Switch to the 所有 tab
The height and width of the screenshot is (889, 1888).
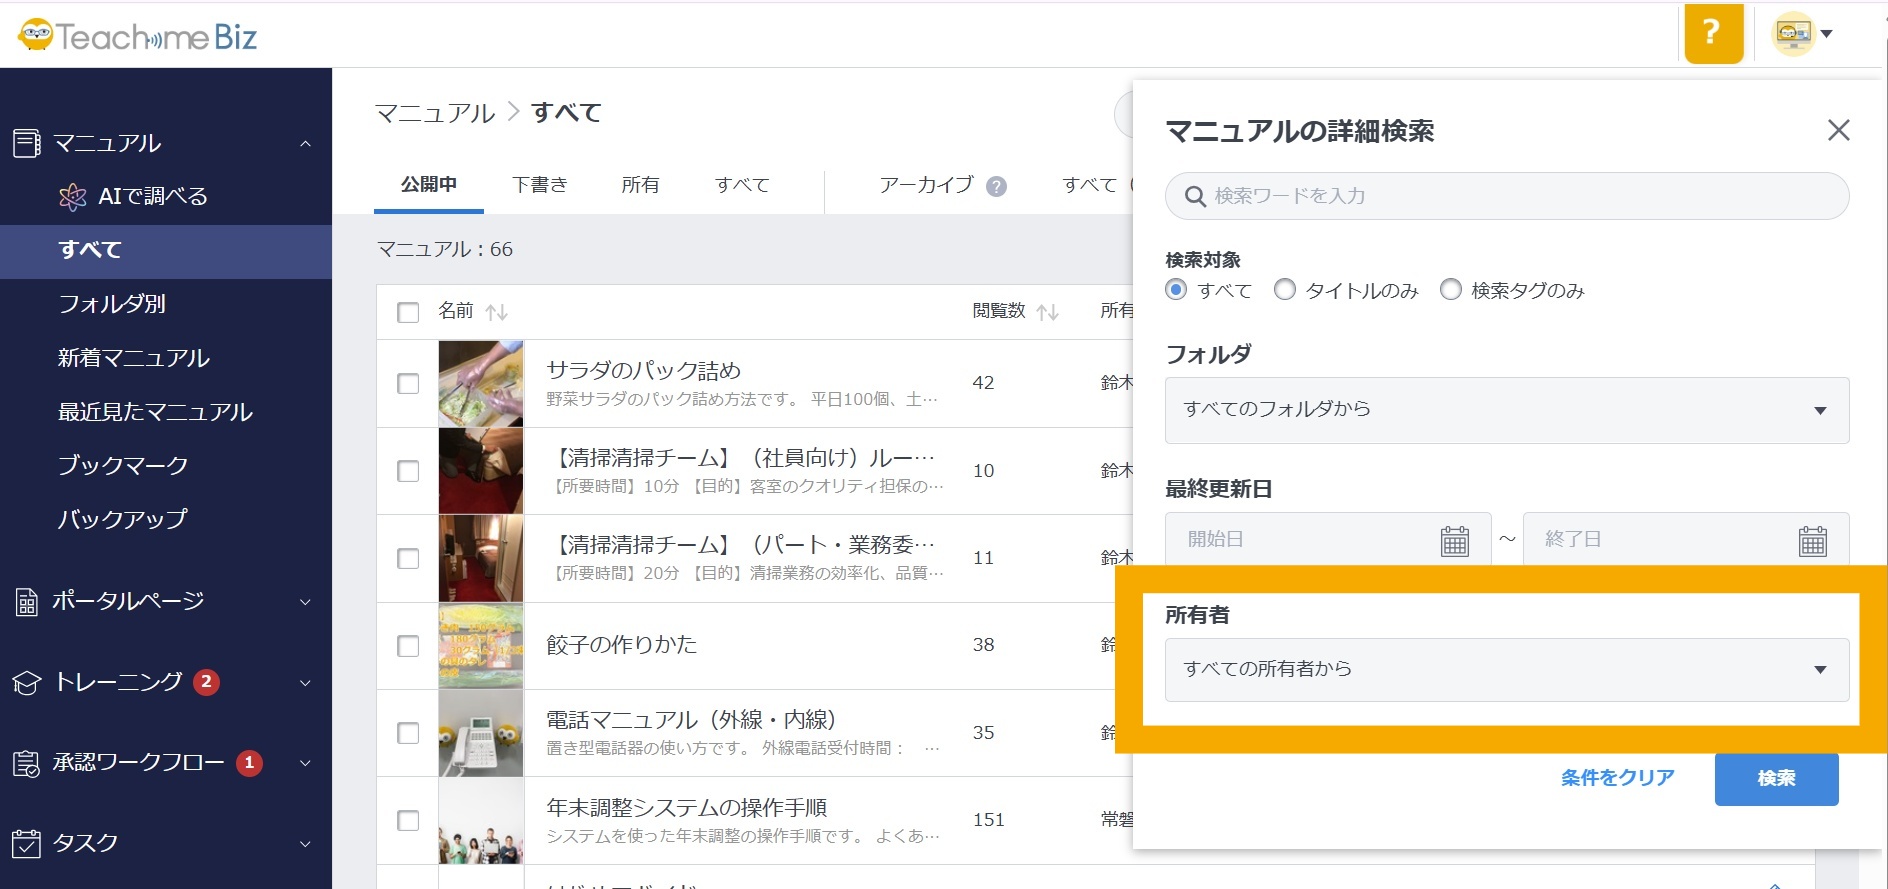click(x=640, y=185)
